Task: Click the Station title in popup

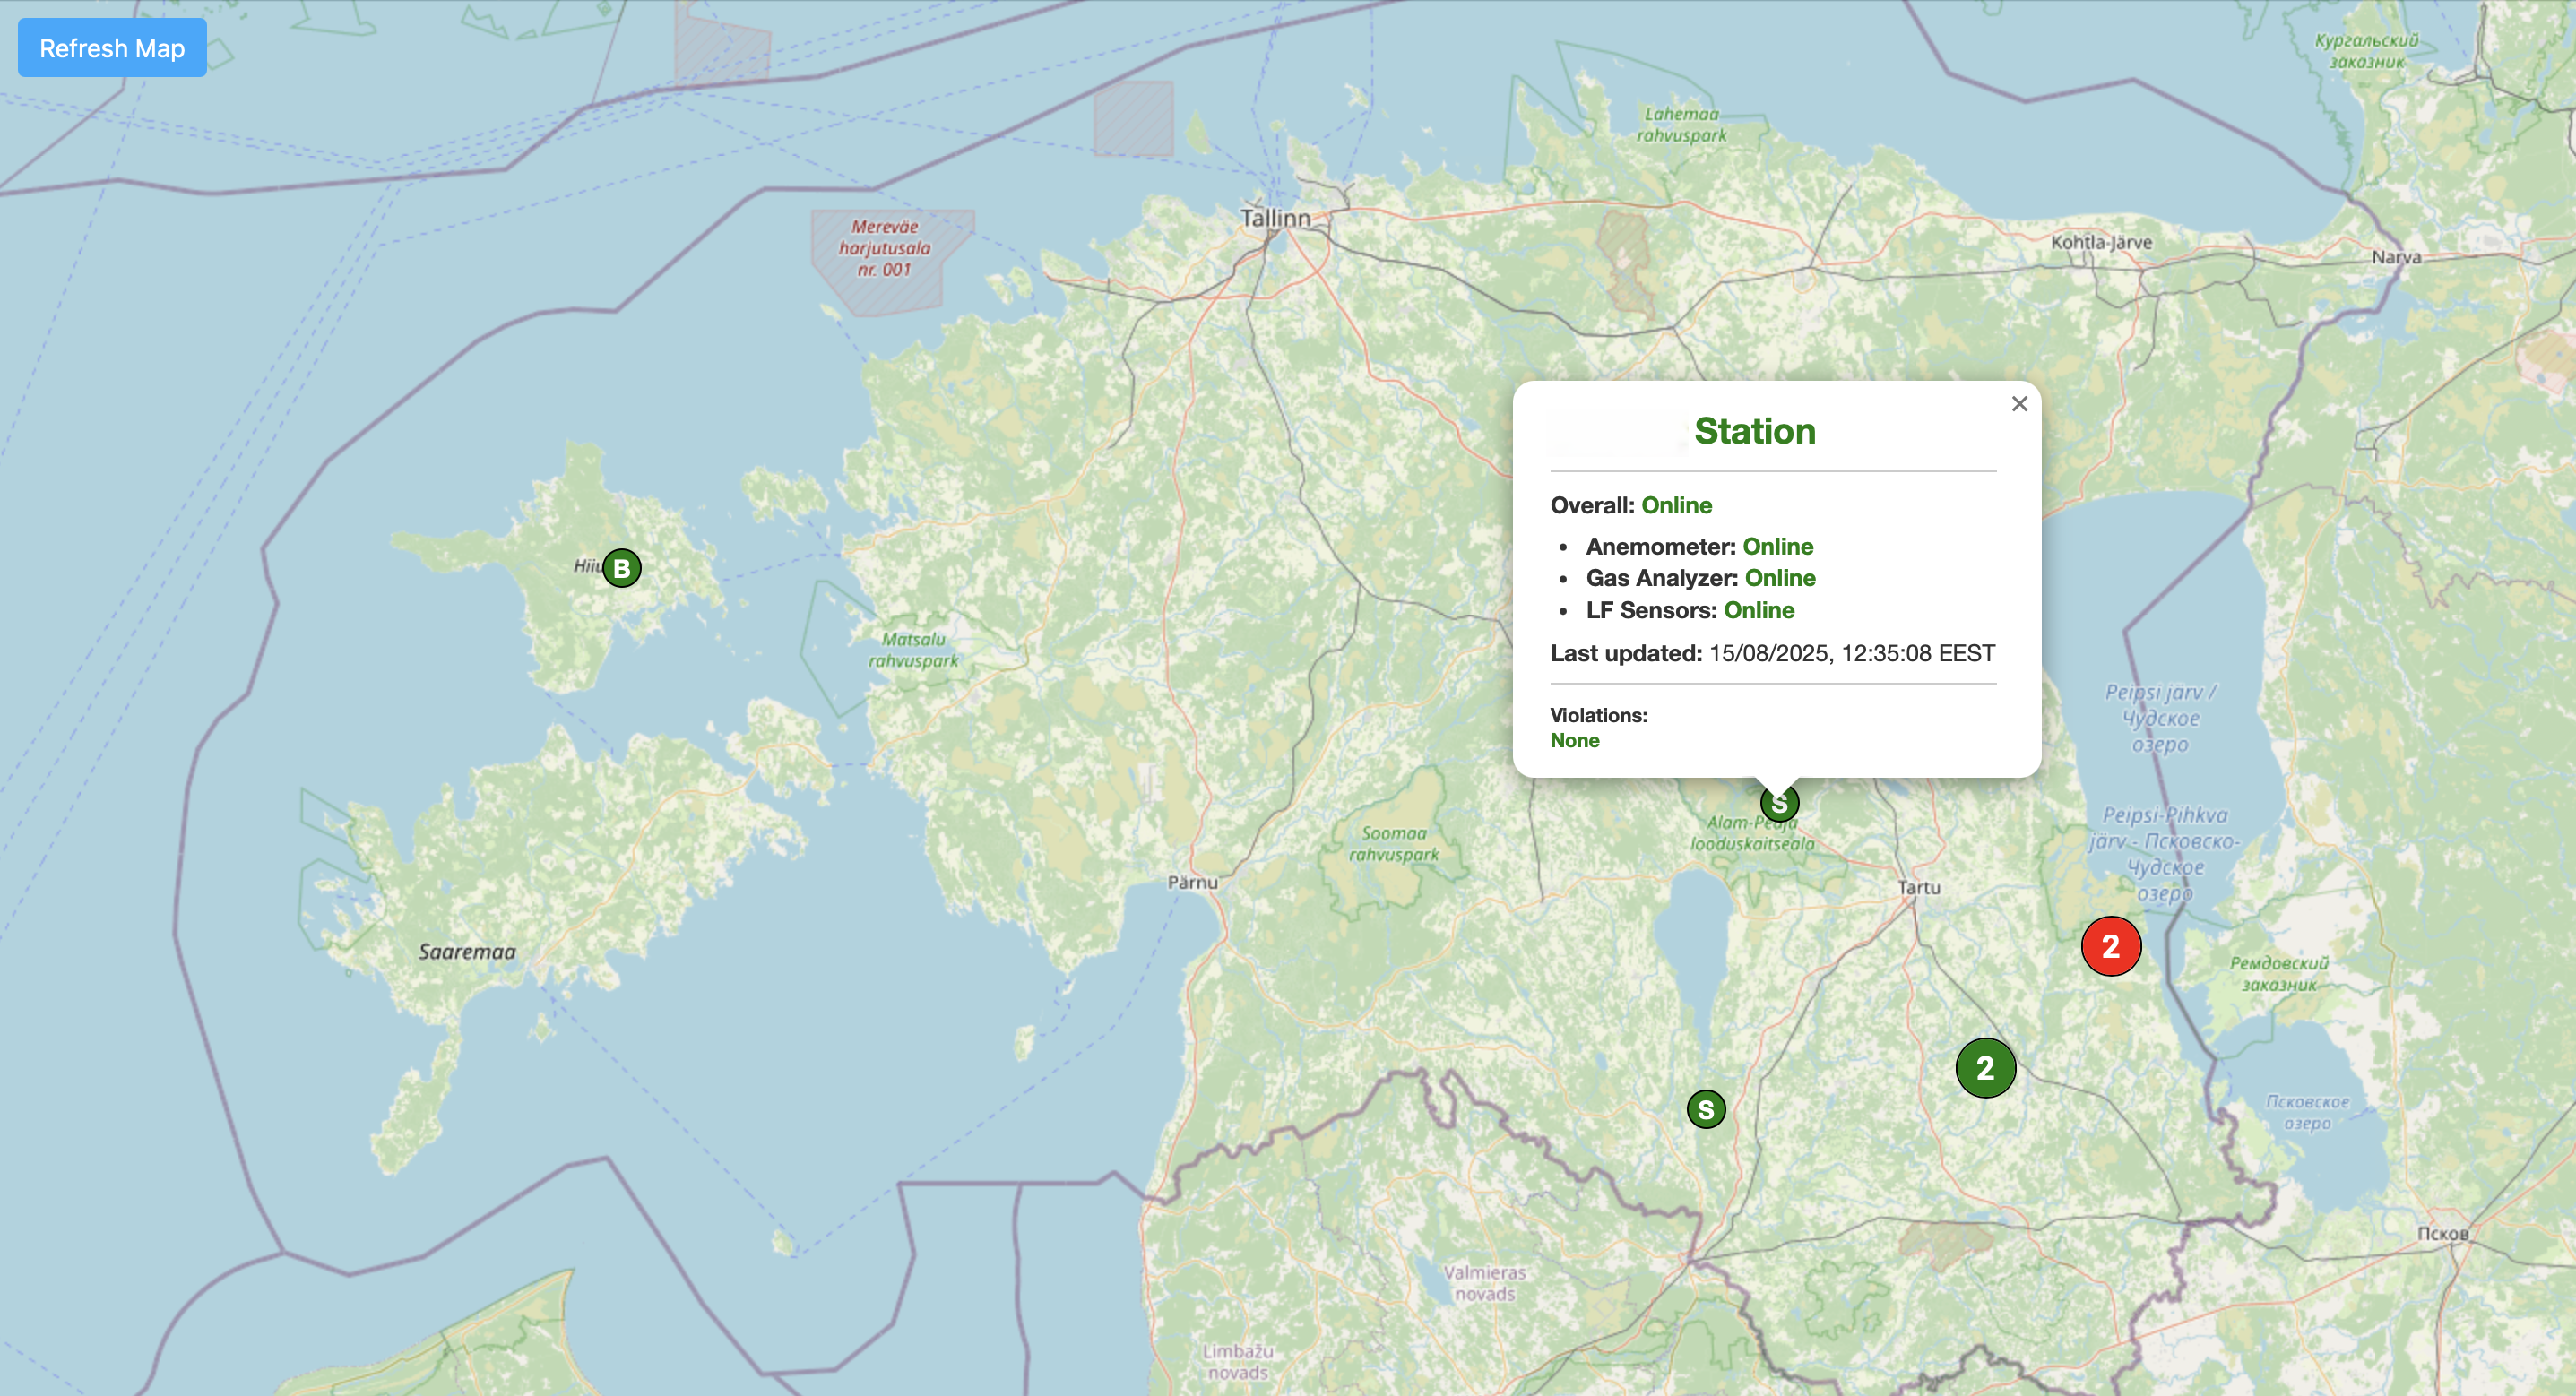Action: click(x=1754, y=431)
